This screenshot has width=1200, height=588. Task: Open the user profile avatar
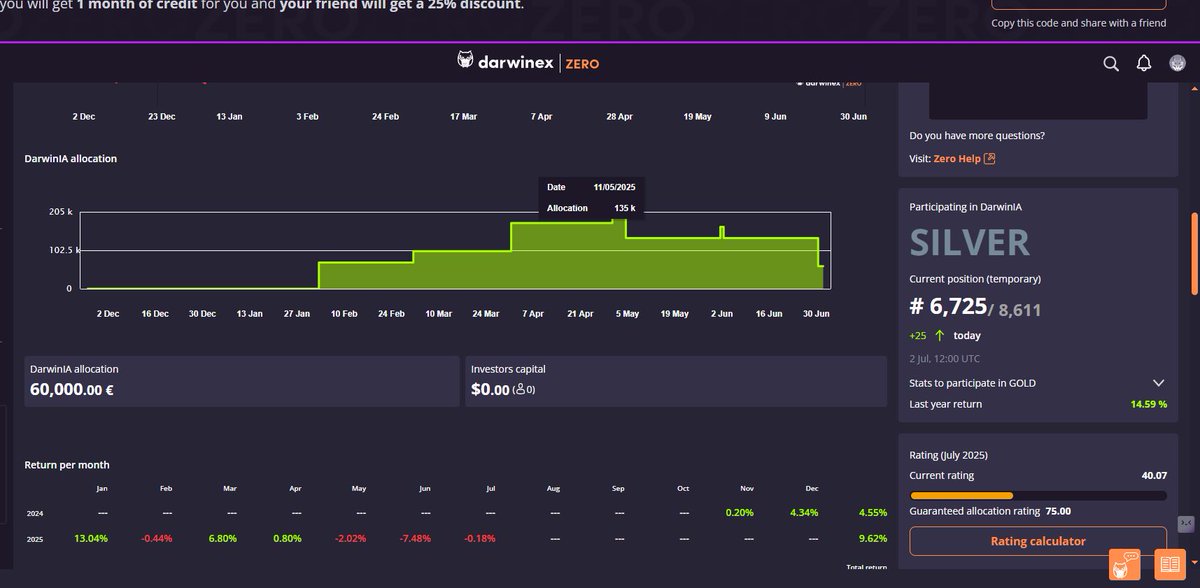click(1177, 63)
